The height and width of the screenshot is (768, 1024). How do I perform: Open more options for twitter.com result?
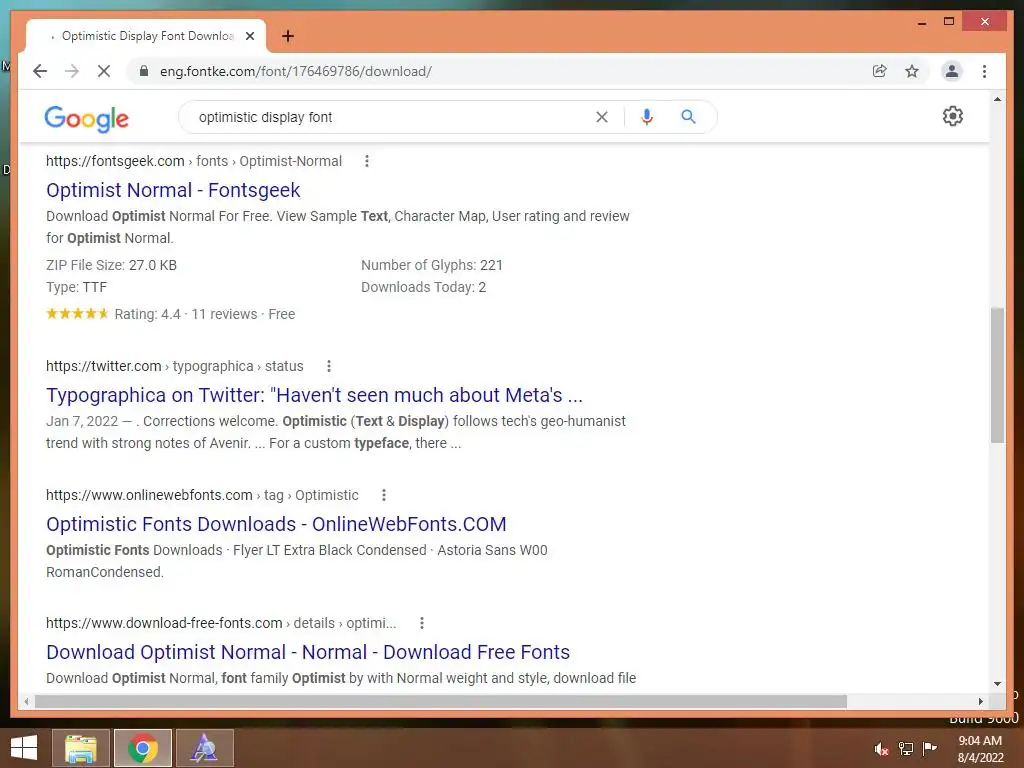329,366
